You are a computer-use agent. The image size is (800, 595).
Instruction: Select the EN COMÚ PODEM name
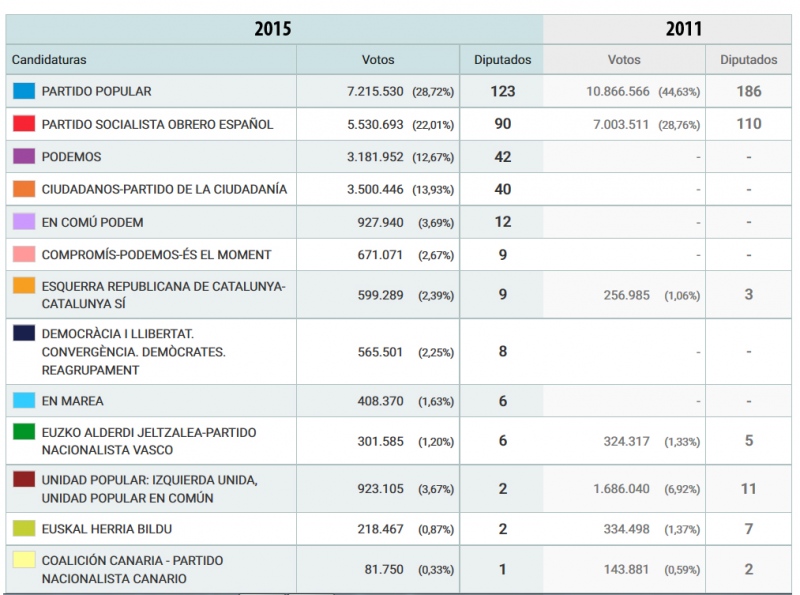click(x=92, y=222)
